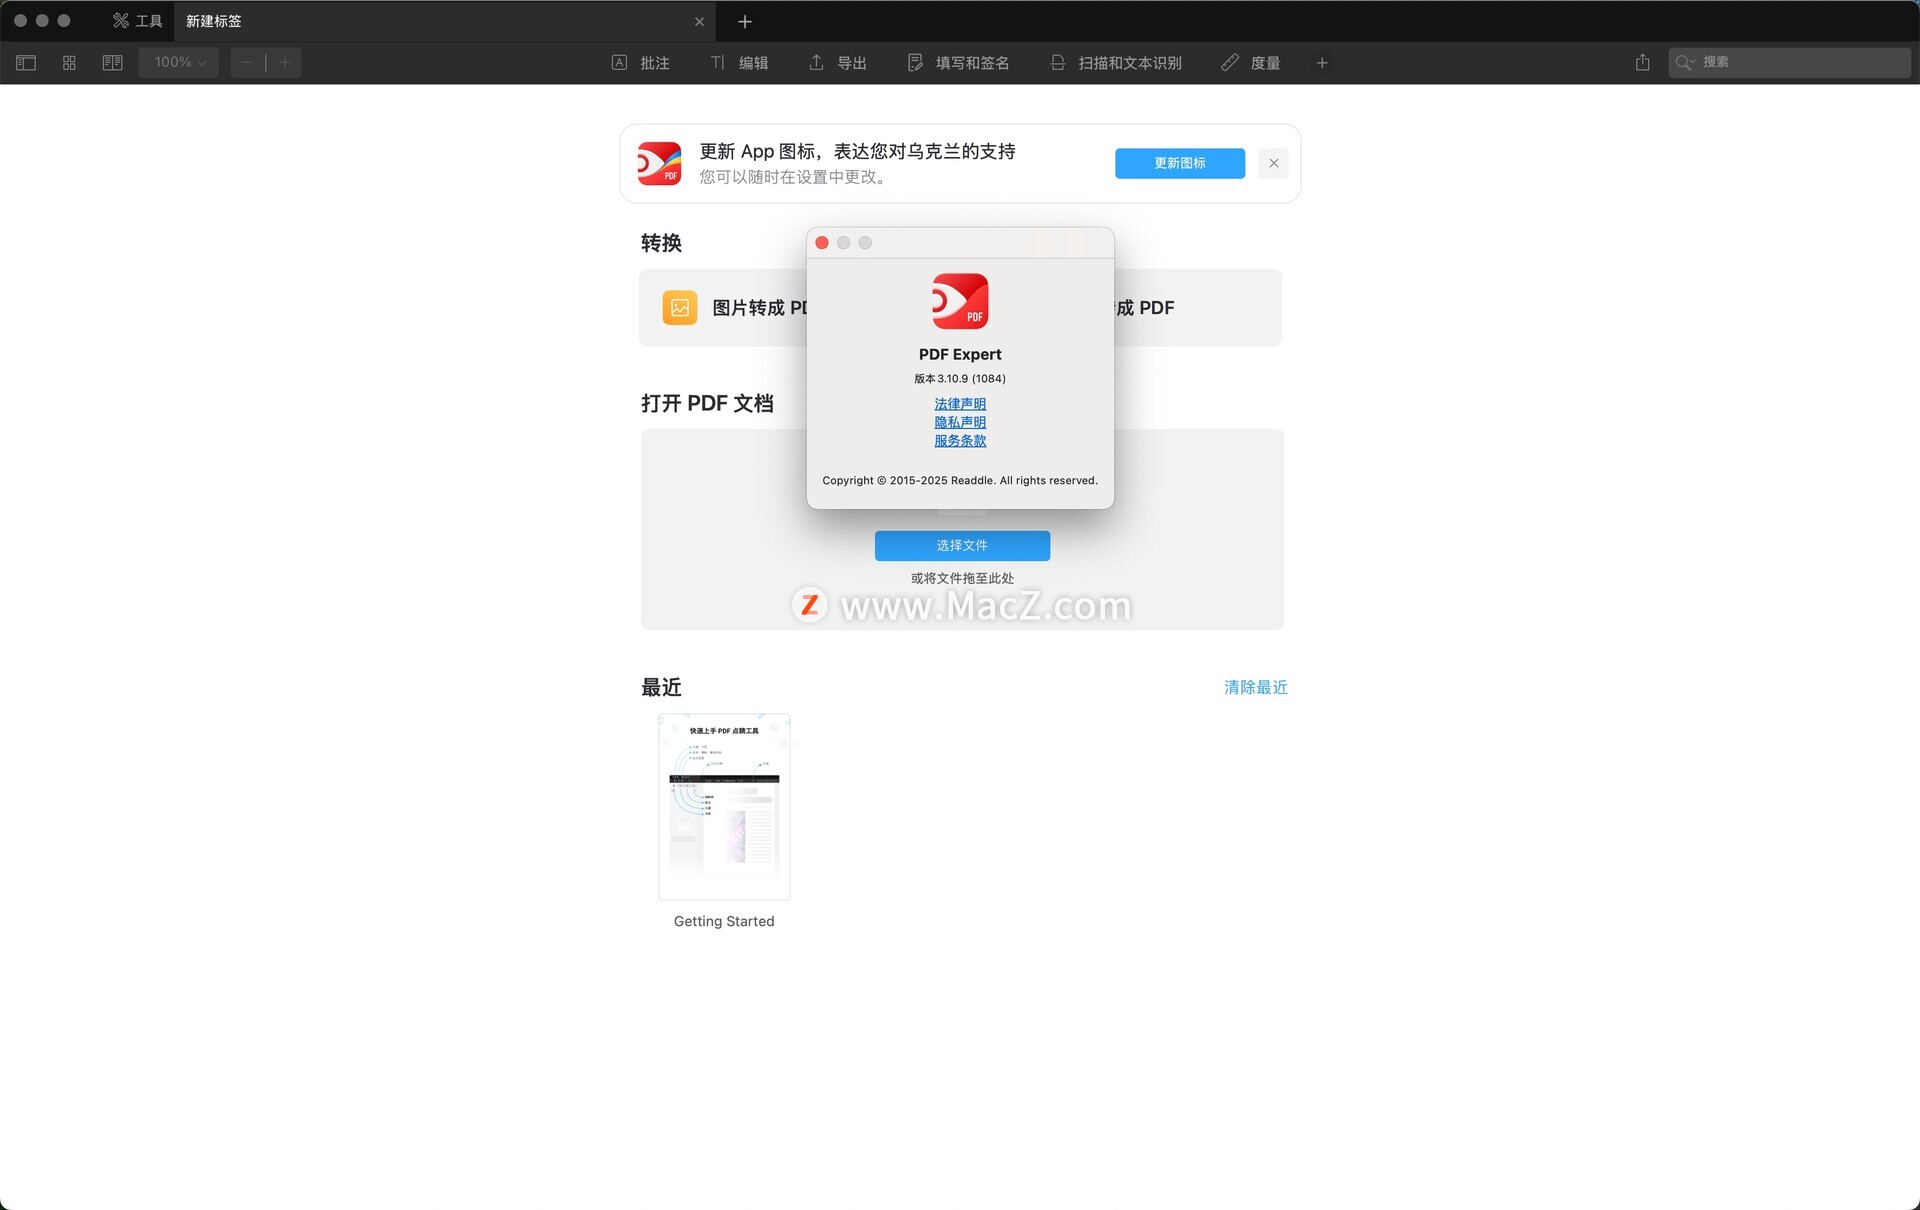1920x1210 pixels.
Task: Add a new tab with plus button
Action: (744, 21)
